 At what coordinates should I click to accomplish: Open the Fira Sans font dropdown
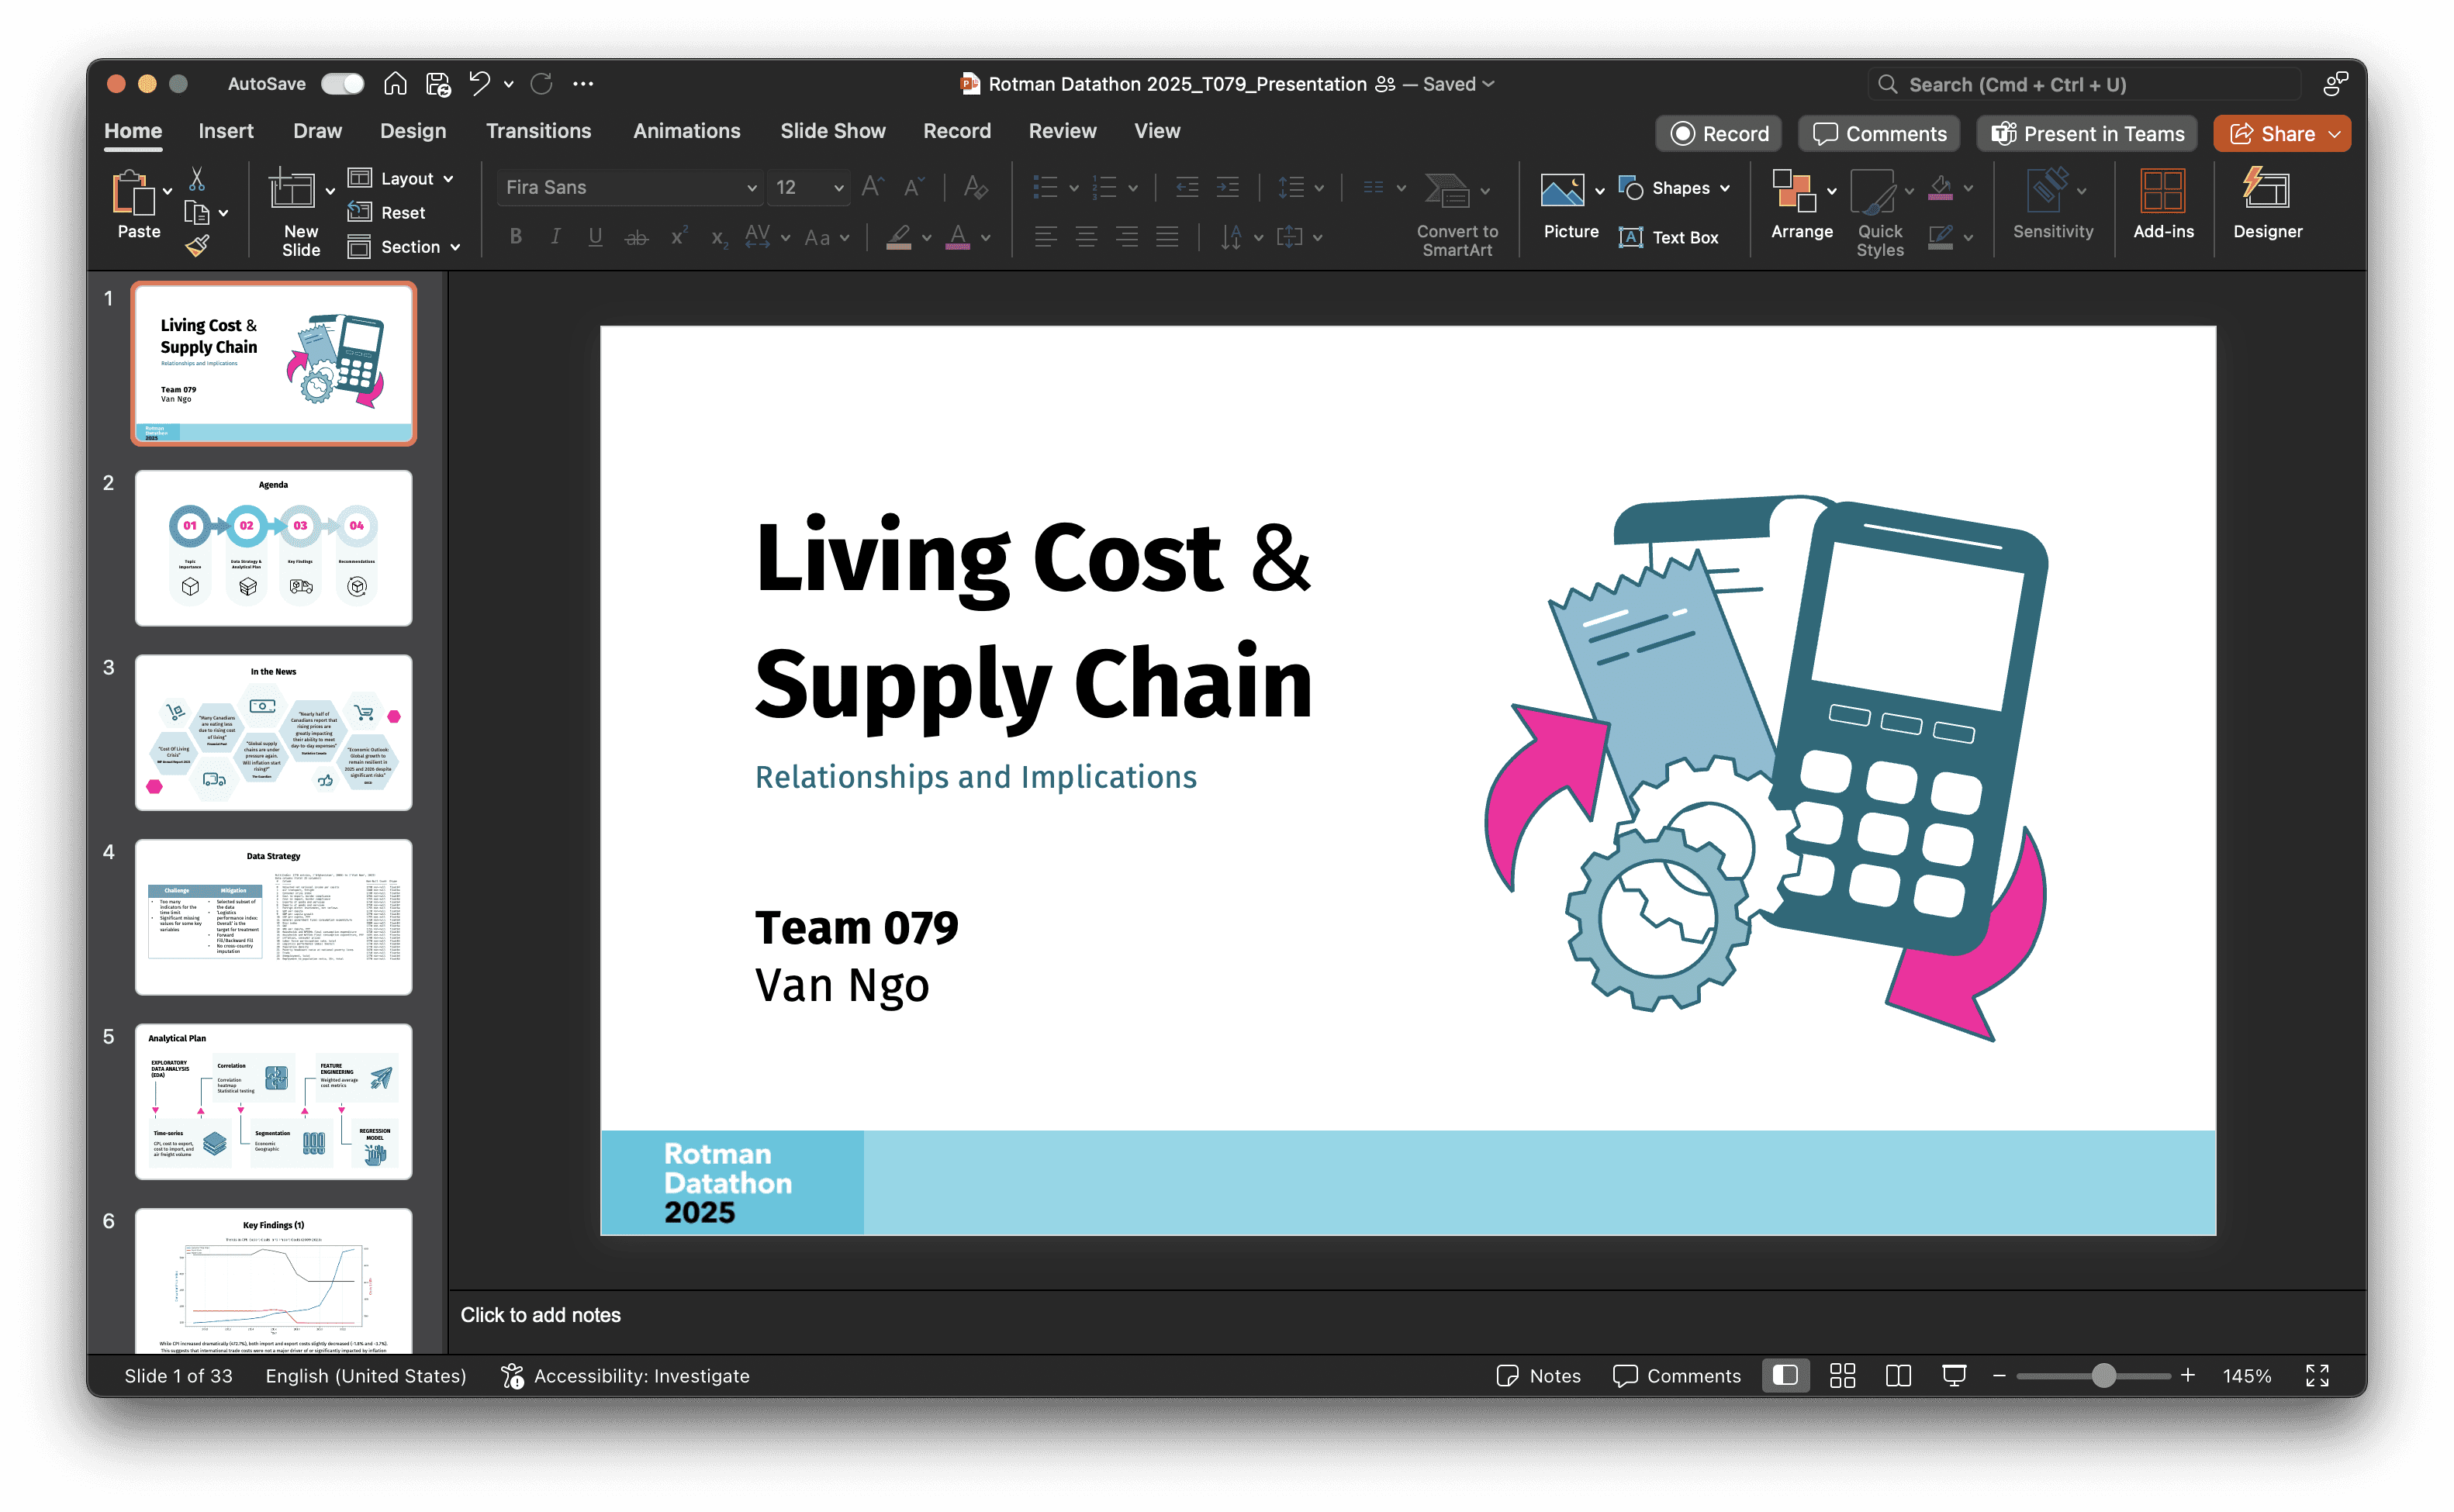tap(751, 188)
